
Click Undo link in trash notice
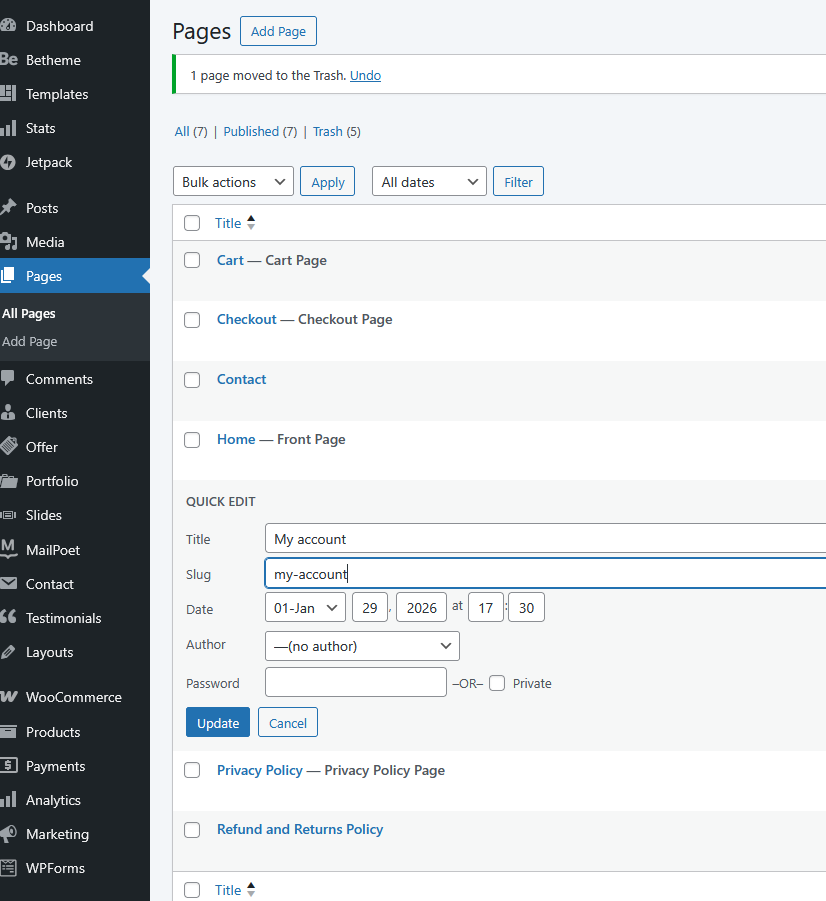click(x=365, y=75)
